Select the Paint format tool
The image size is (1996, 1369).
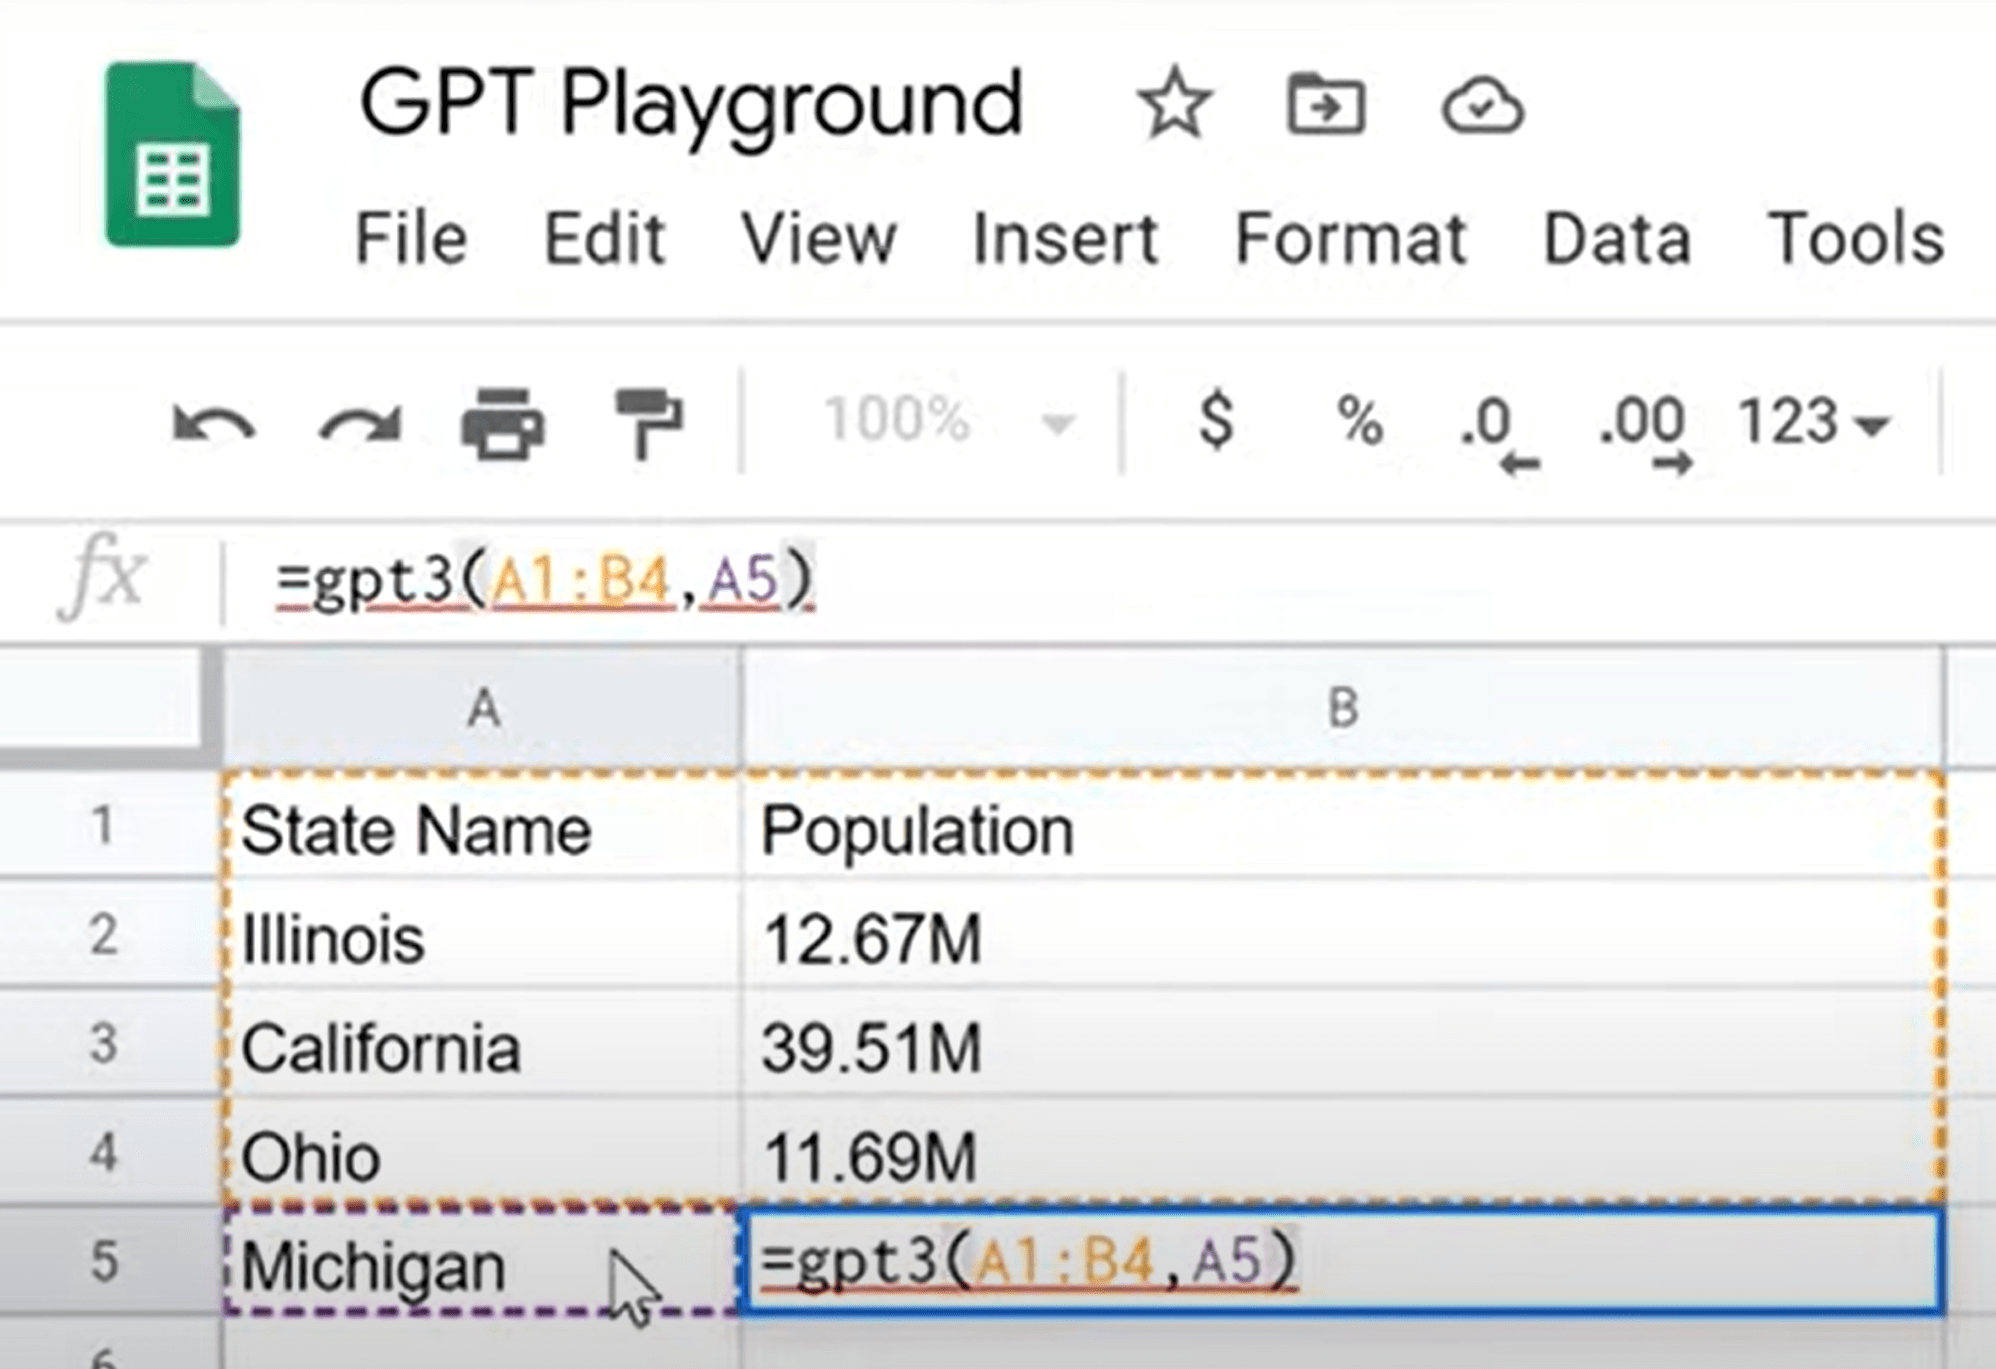pyautogui.click(x=648, y=425)
